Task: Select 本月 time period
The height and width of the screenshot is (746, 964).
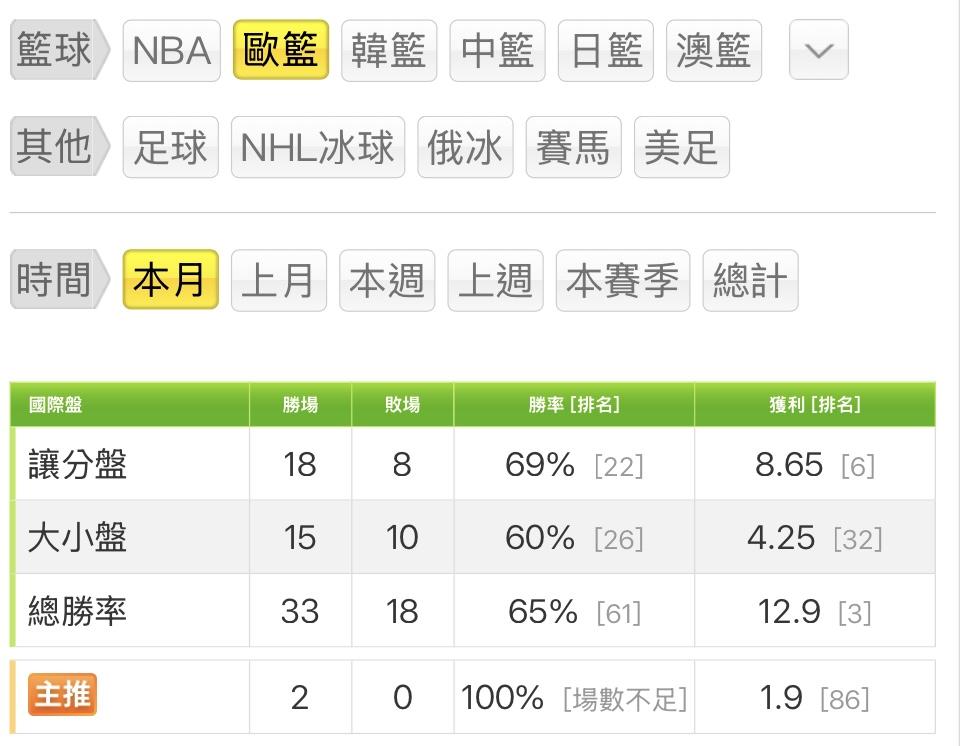Action: click(171, 280)
